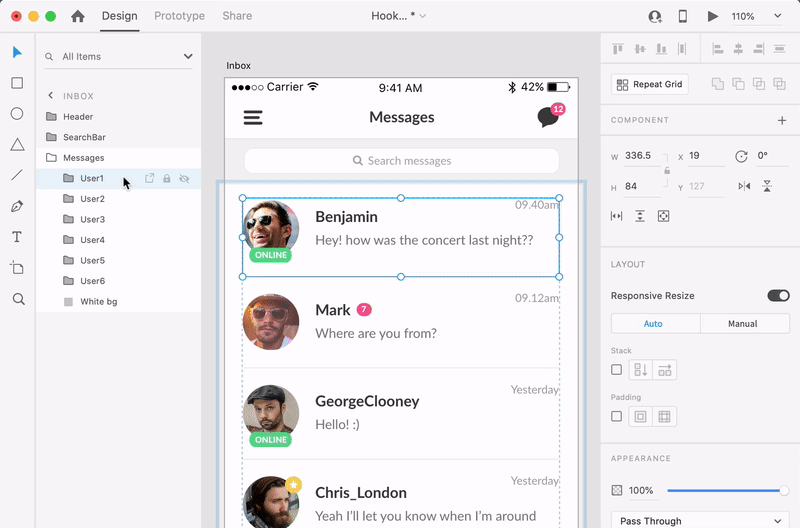This screenshot has width=800, height=528.
Task: Select the Ellipse tool
Action: click(17, 114)
